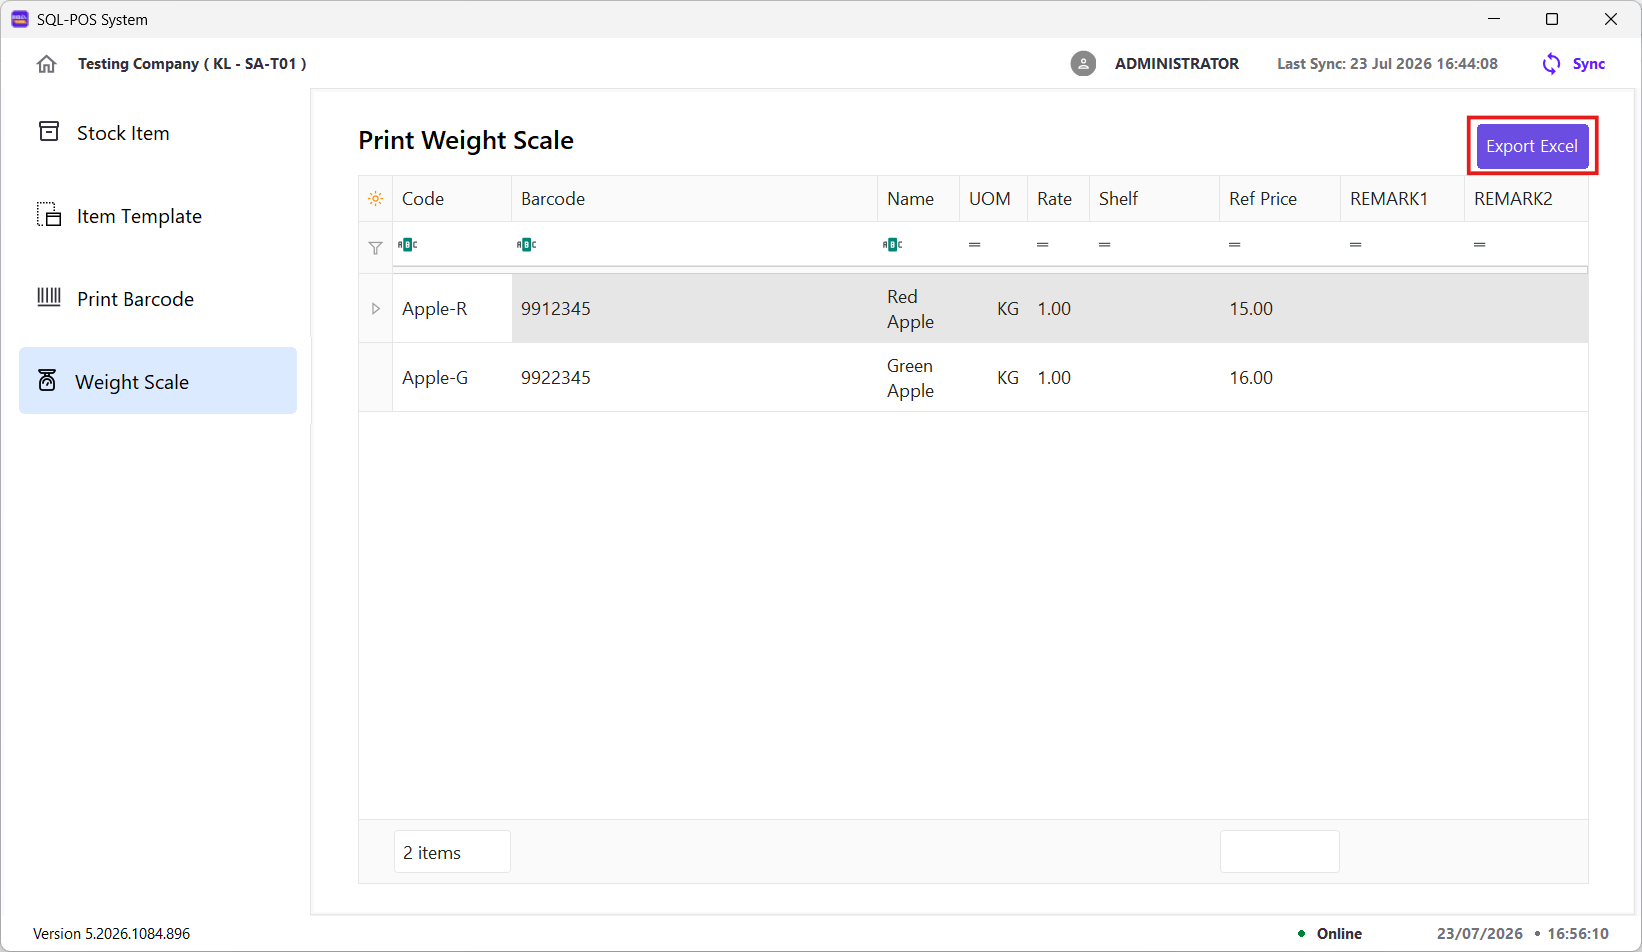The width and height of the screenshot is (1642, 952).
Task: Change Shelf filter equals operator
Action: [1105, 245]
